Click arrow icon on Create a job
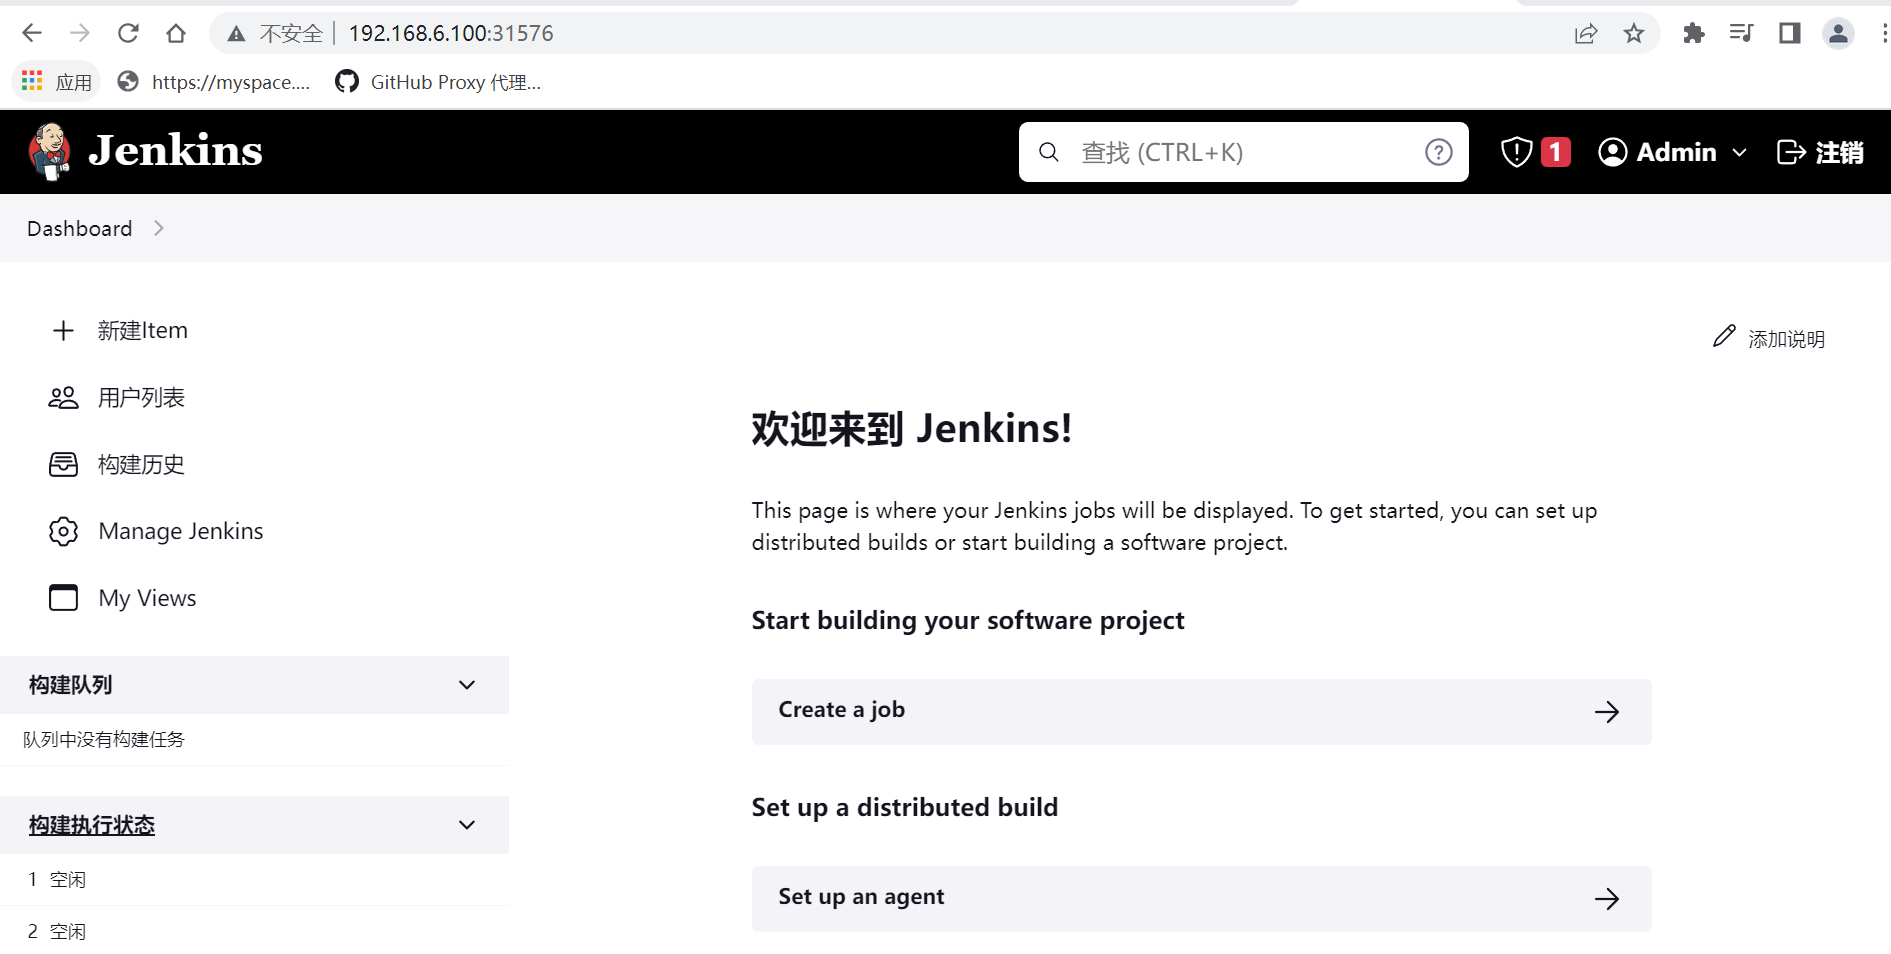This screenshot has height=954, width=1891. pos(1607,712)
